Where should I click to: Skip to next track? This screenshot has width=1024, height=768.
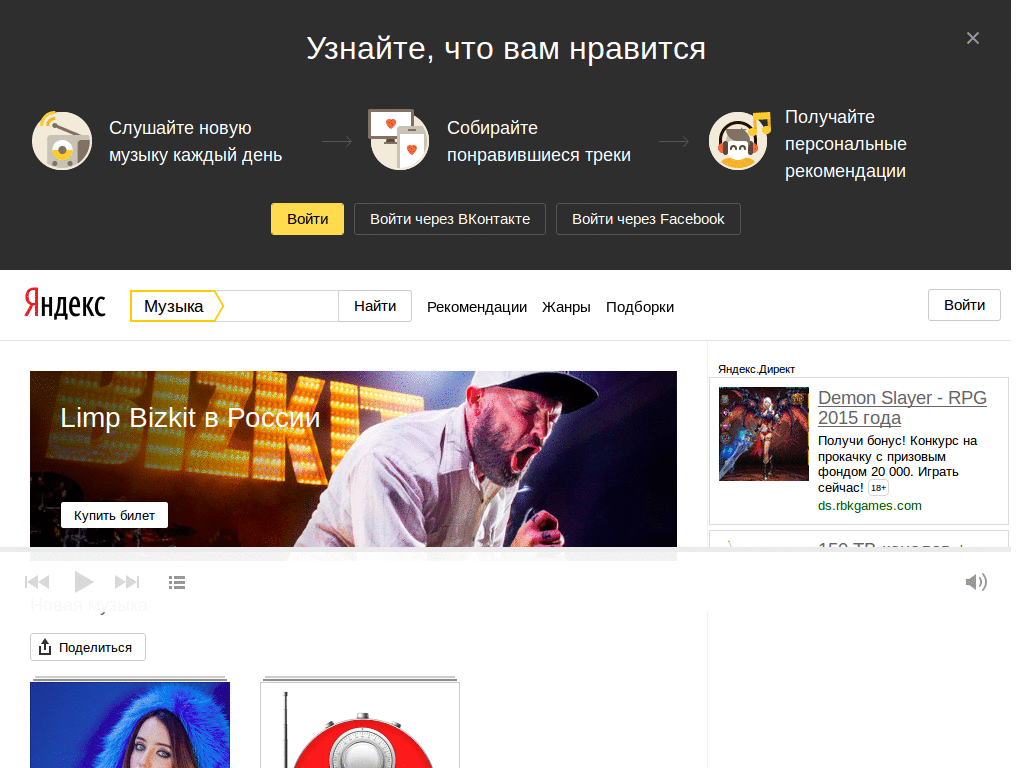pos(127,582)
